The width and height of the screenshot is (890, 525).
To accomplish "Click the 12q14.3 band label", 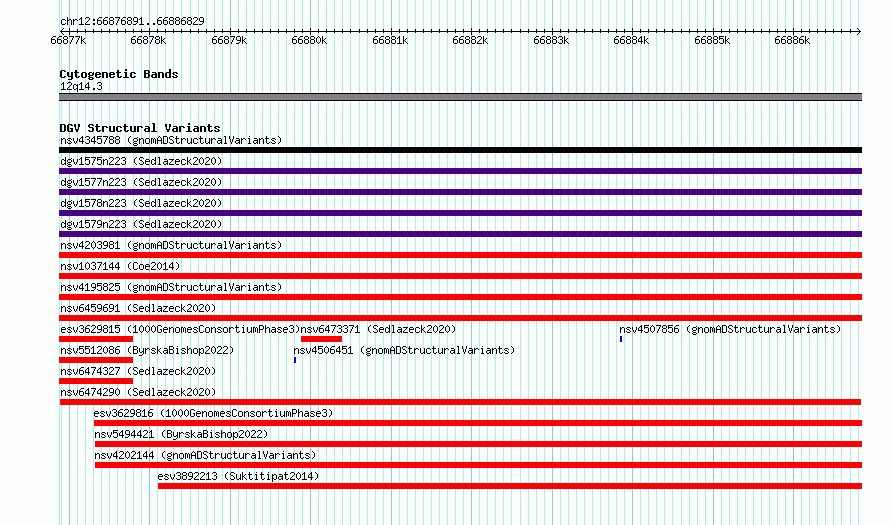I will coord(81,86).
